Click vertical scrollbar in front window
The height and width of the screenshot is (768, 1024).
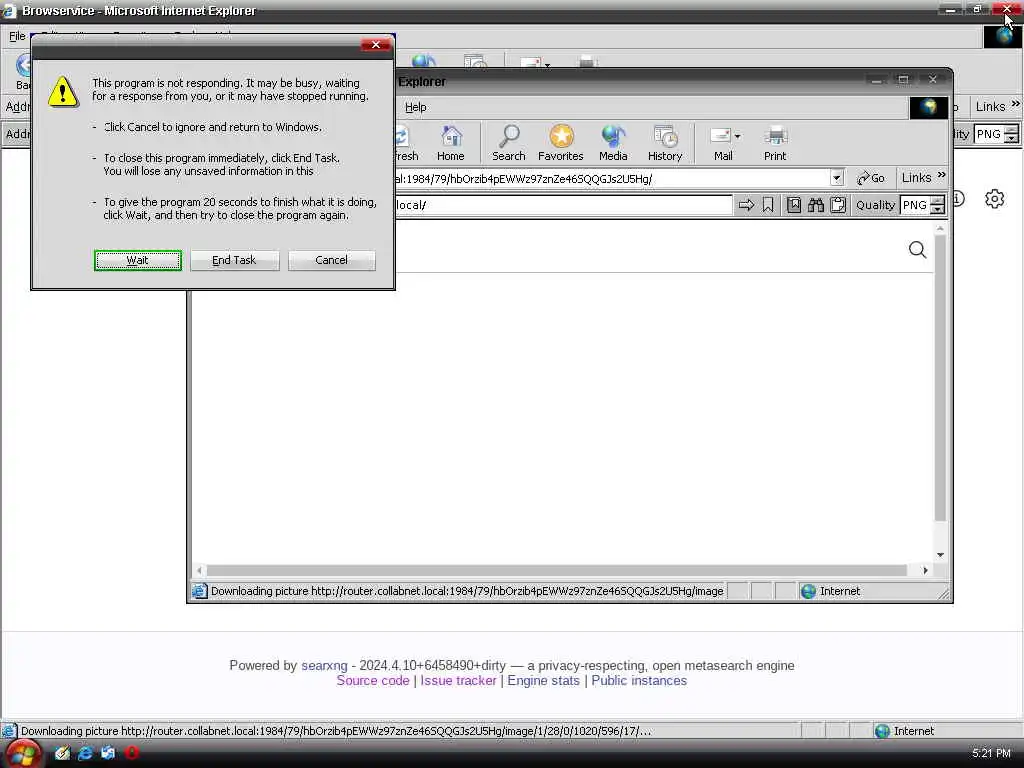pyautogui.click(x=940, y=377)
